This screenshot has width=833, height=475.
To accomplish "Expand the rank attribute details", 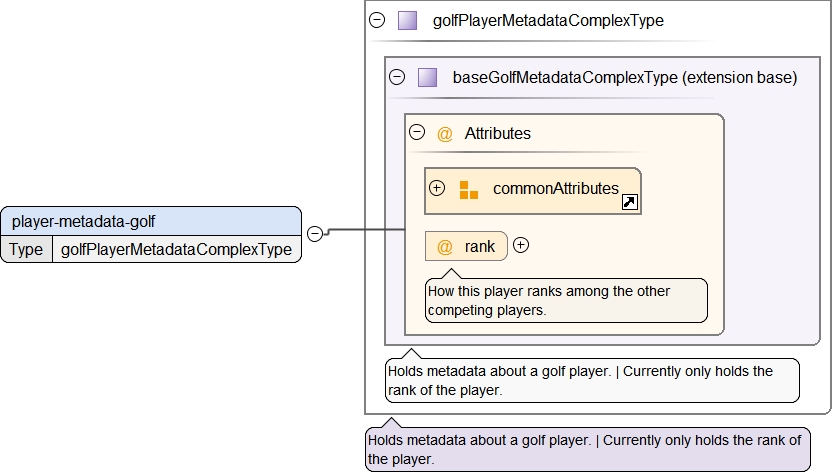I will (521, 245).
